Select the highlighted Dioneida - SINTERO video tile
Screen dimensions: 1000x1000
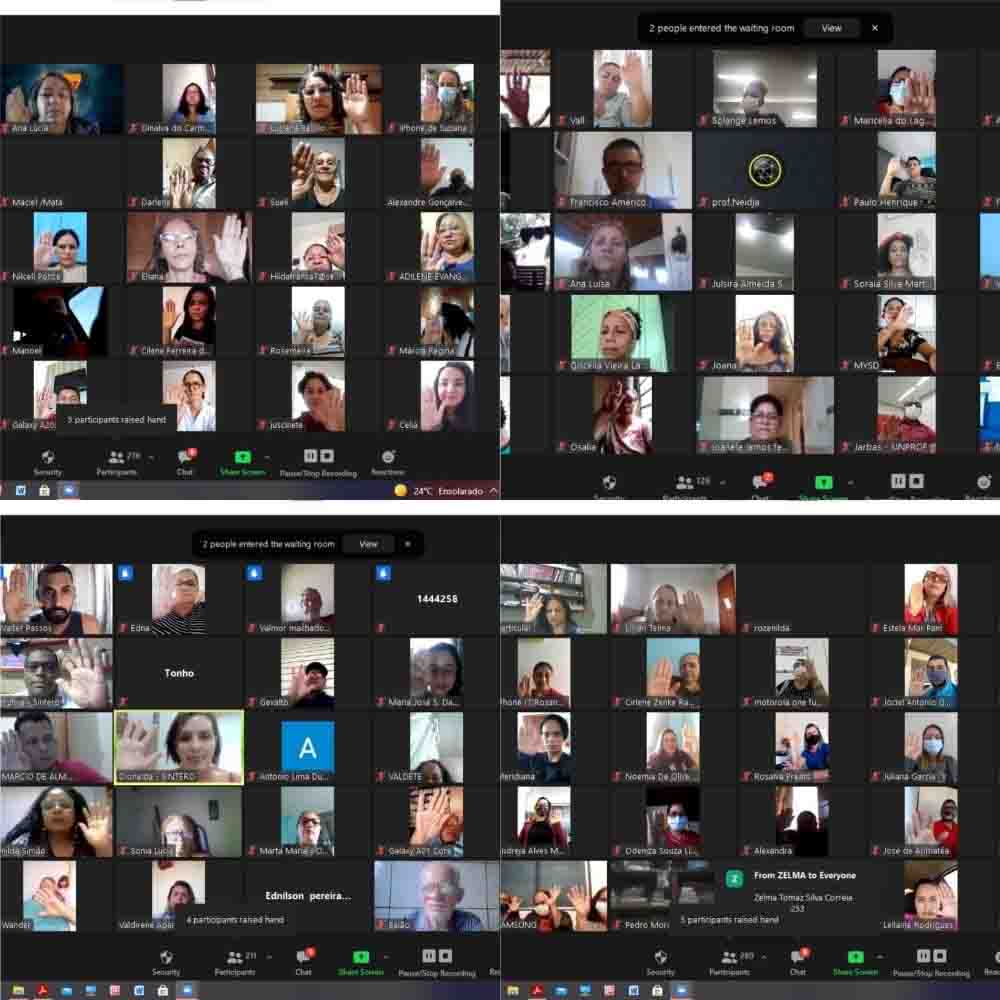pos(179,747)
